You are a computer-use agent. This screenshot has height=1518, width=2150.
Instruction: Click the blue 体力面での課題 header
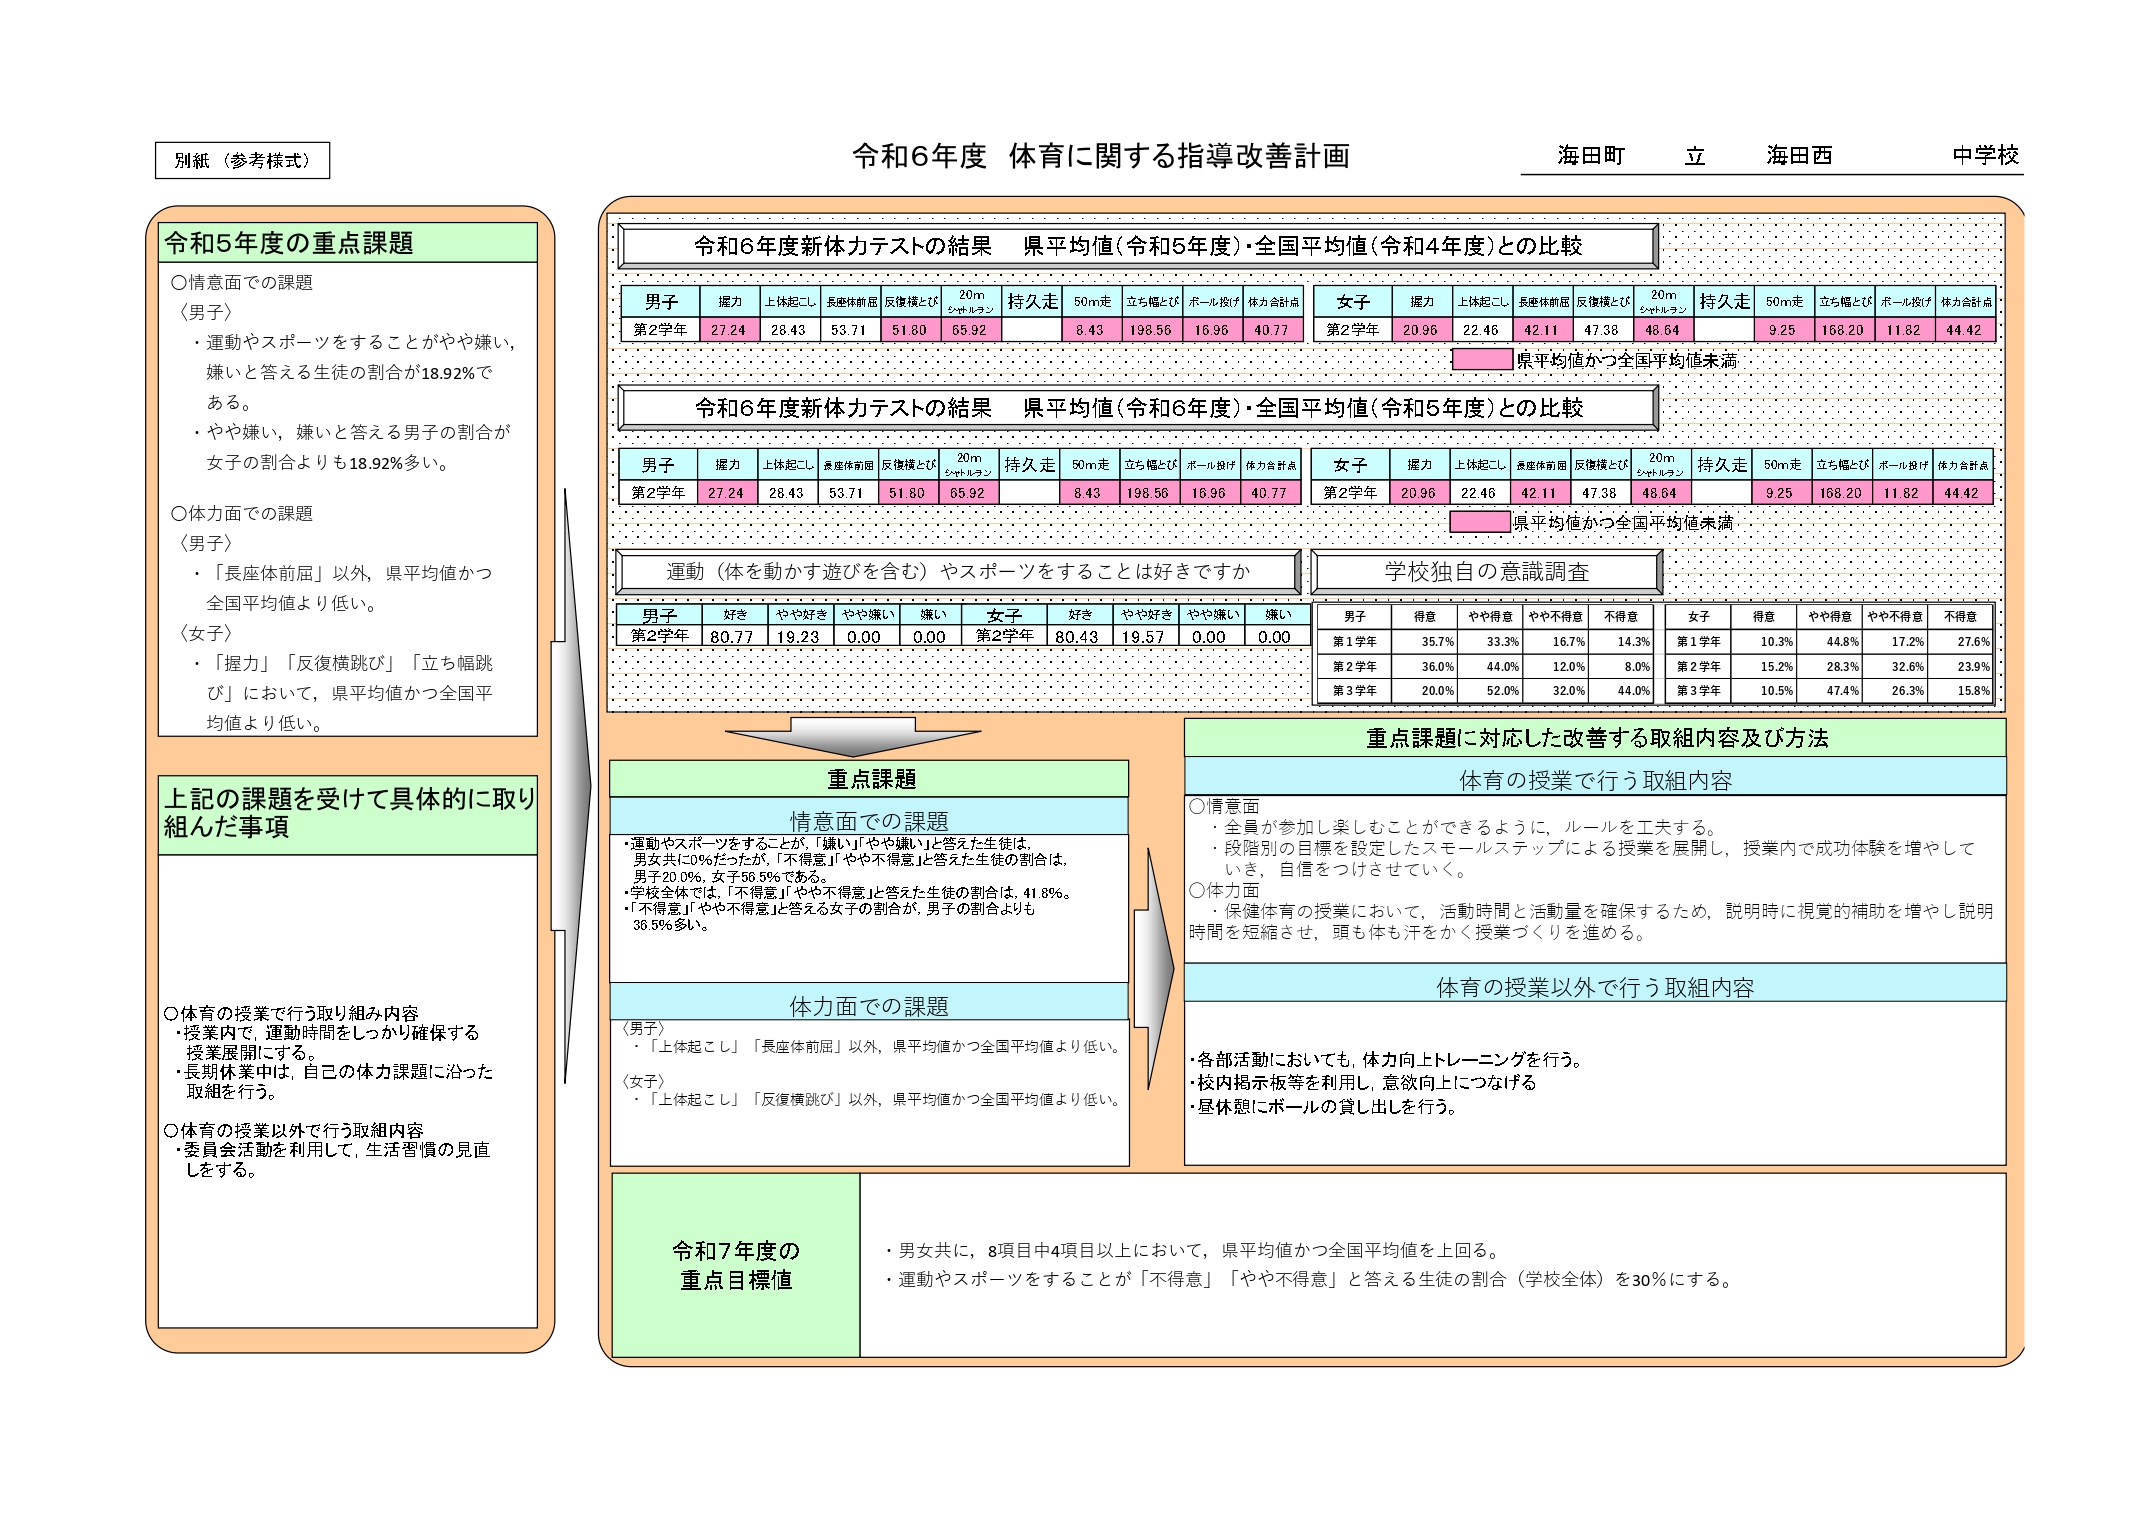869,1003
